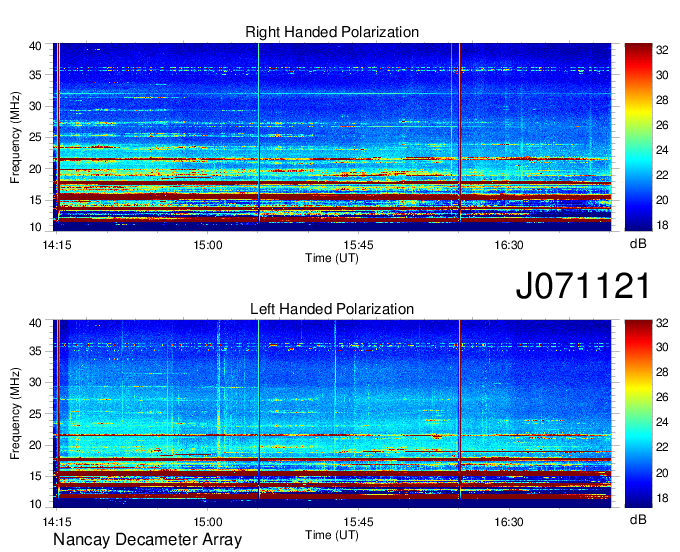Image resolution: width=680 pixels, height=552 pixels.
Task: Click the top color bar's 32 dB label
Action: click(x=662, y=51)
